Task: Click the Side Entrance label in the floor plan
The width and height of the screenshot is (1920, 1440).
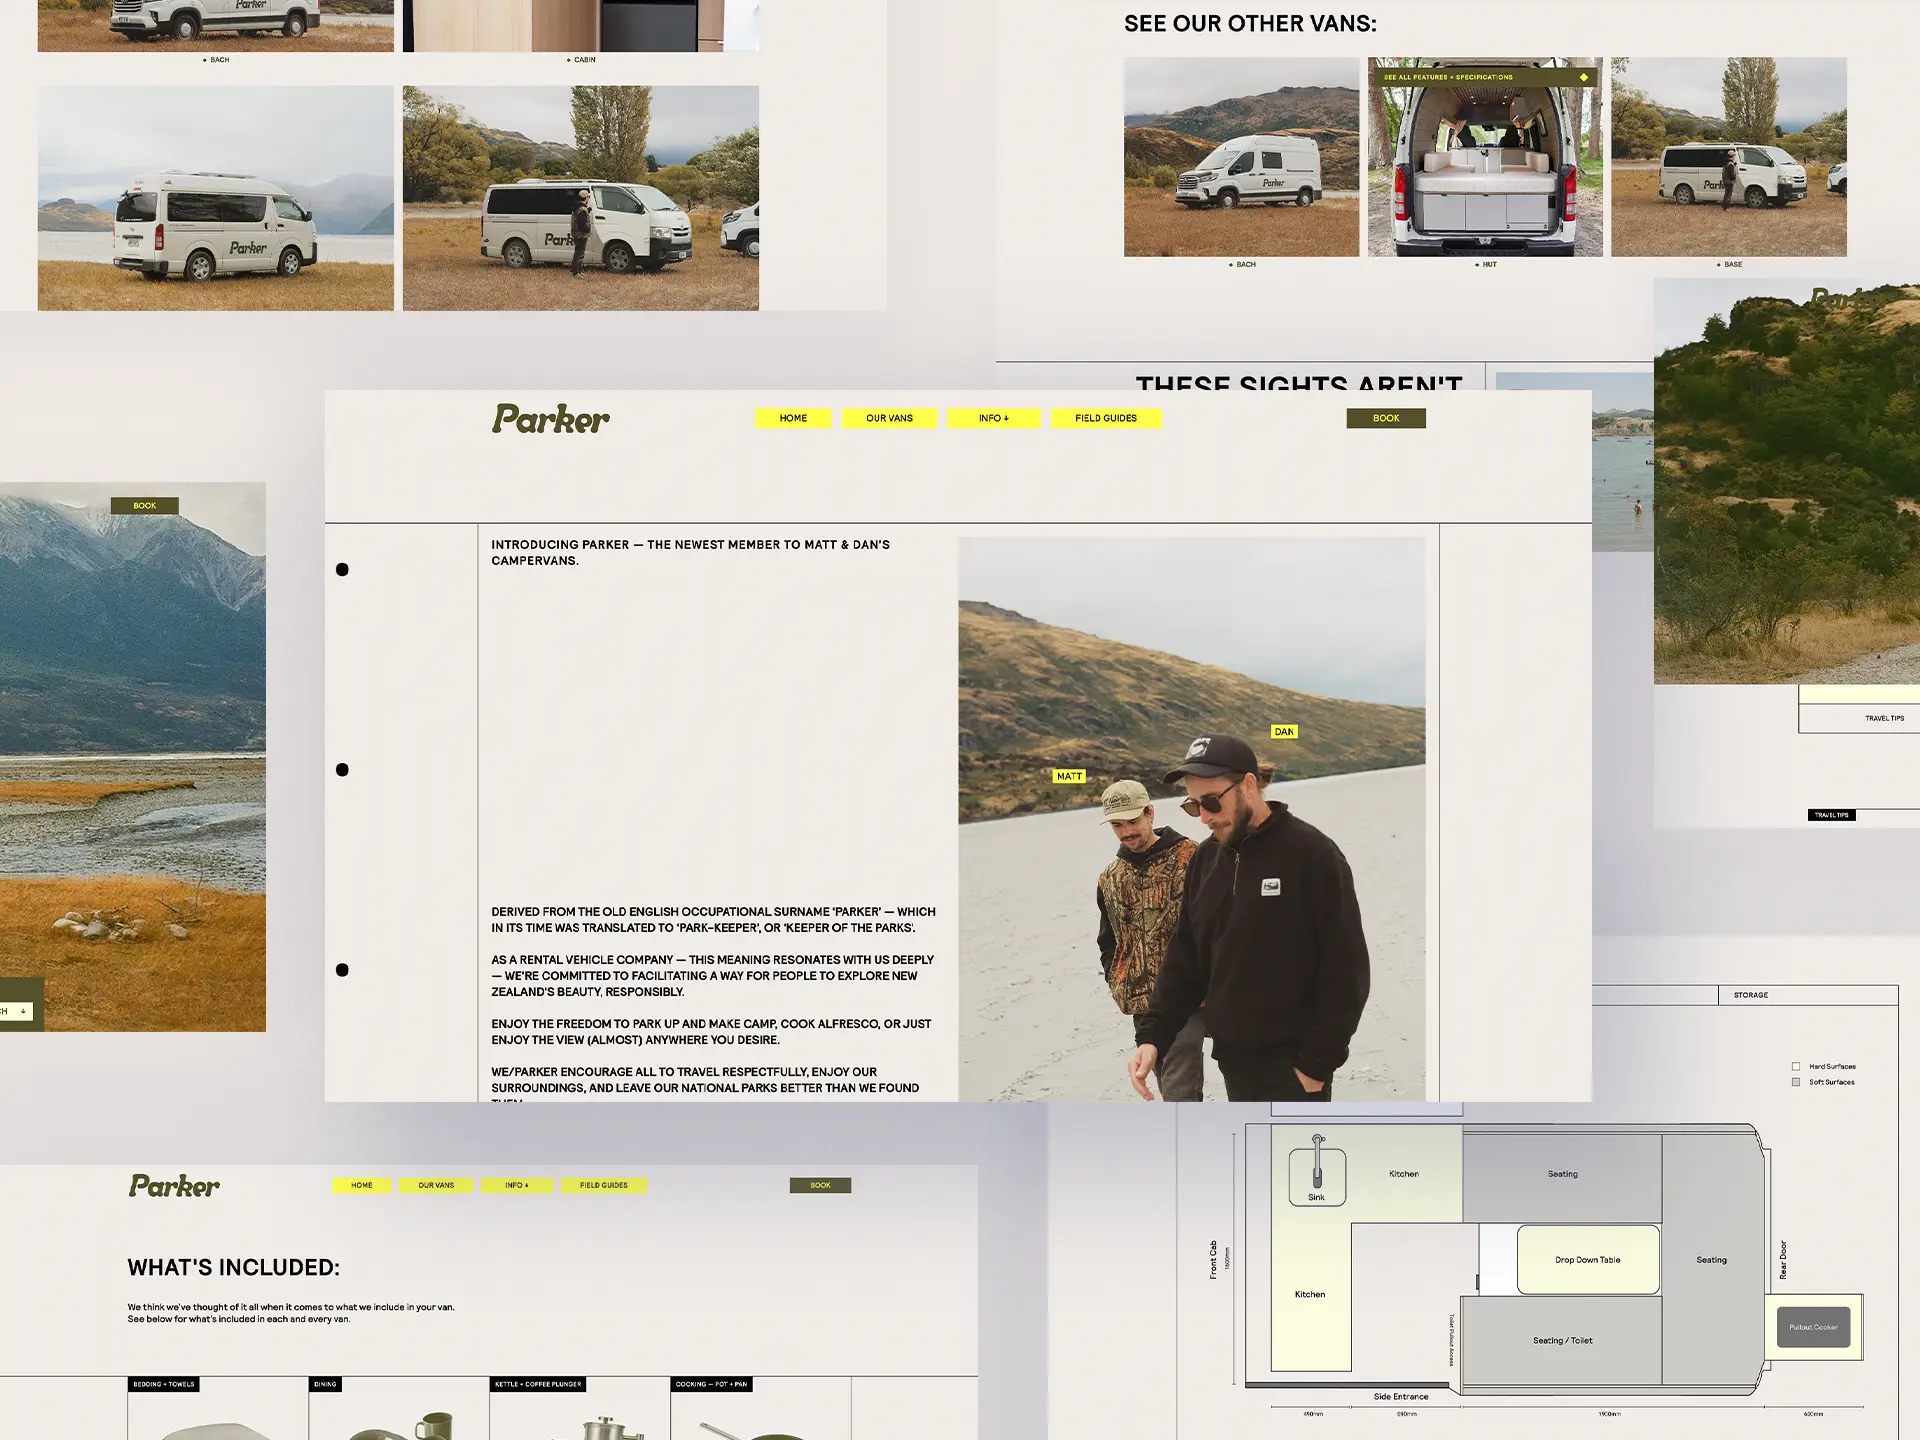Action: pyautogui.click(x=1401, y=1397)
